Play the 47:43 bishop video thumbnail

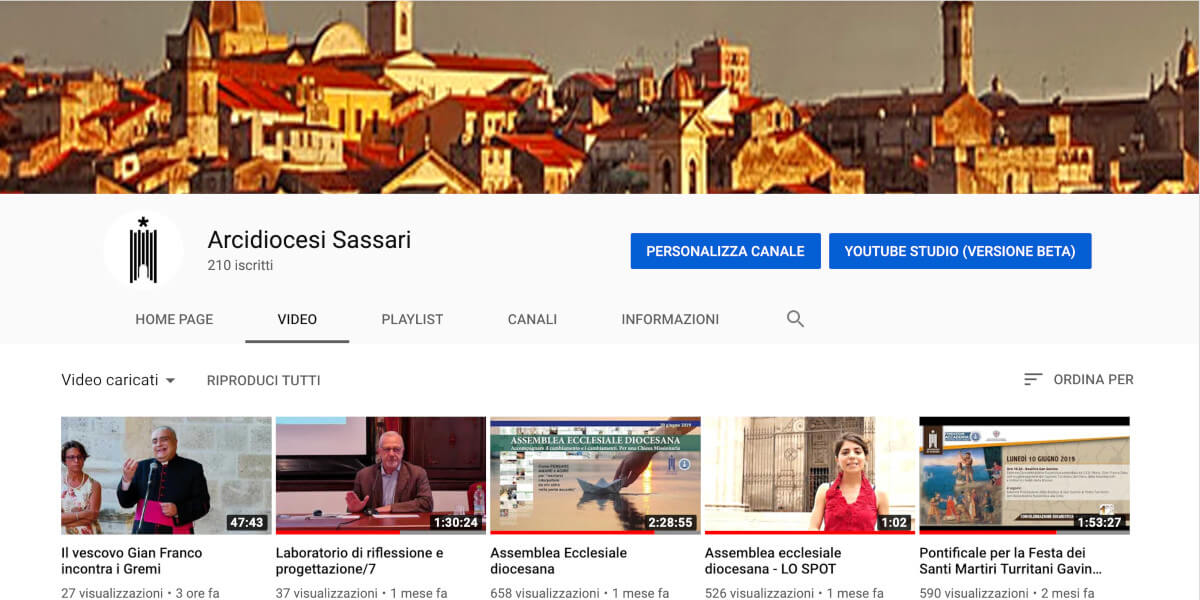tap(166, 475)
